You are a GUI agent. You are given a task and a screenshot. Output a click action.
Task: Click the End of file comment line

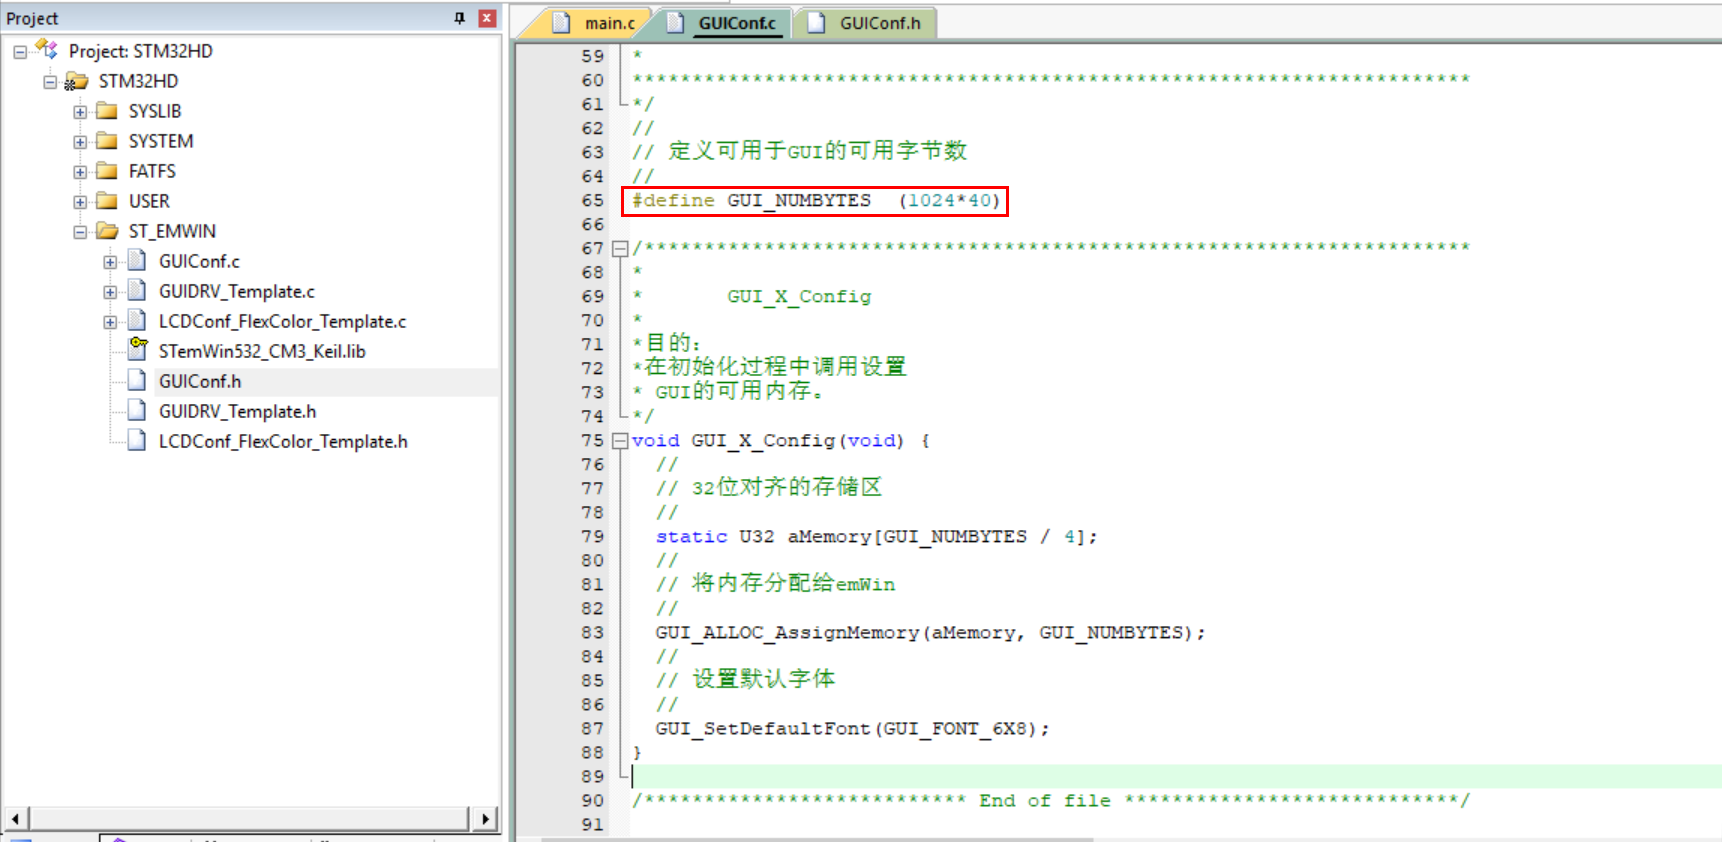pyautogui.click(x=1051, y=800)
